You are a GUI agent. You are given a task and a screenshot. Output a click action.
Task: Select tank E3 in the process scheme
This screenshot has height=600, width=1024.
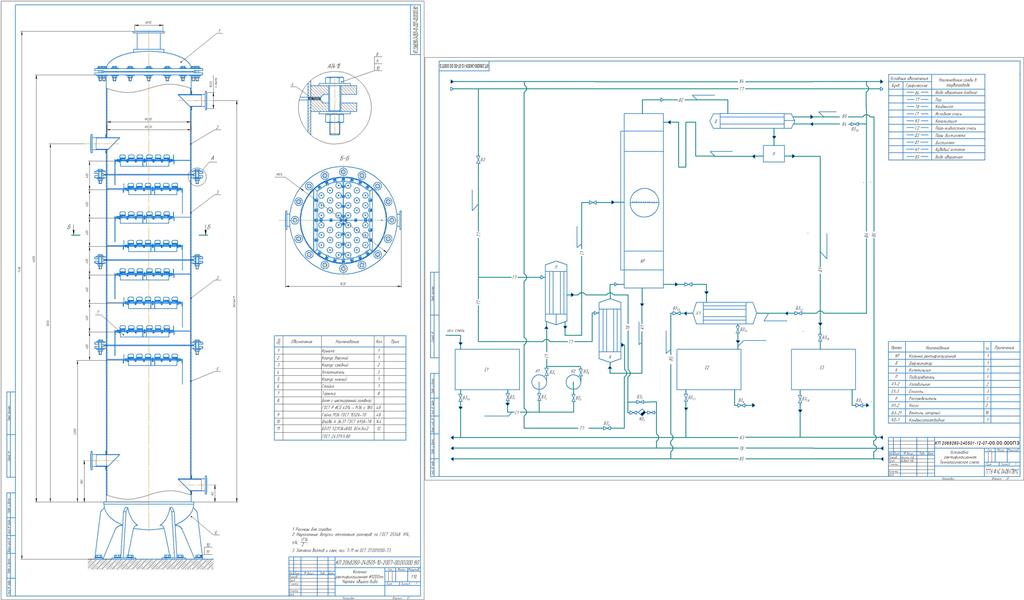pyautogui.click(x=823, y=369)
